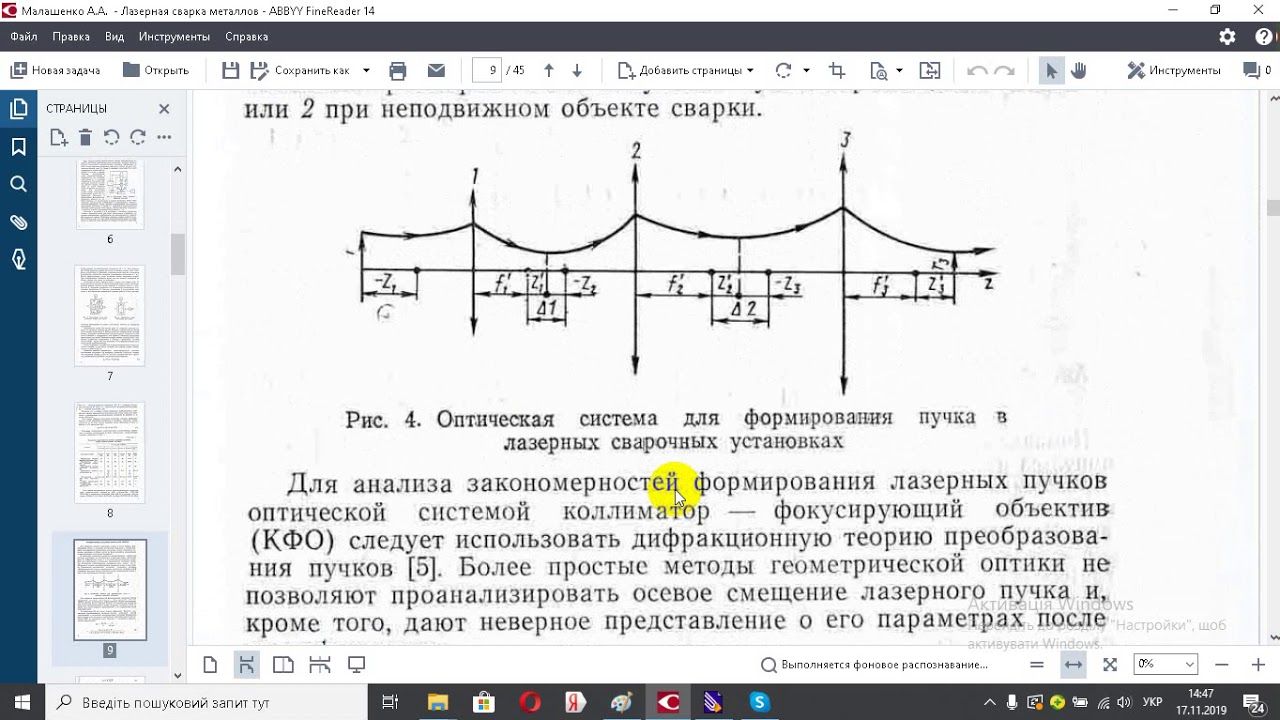Select the crop tool icon
The height and width of the screenshot is (720, 1280).
point(837,70)
